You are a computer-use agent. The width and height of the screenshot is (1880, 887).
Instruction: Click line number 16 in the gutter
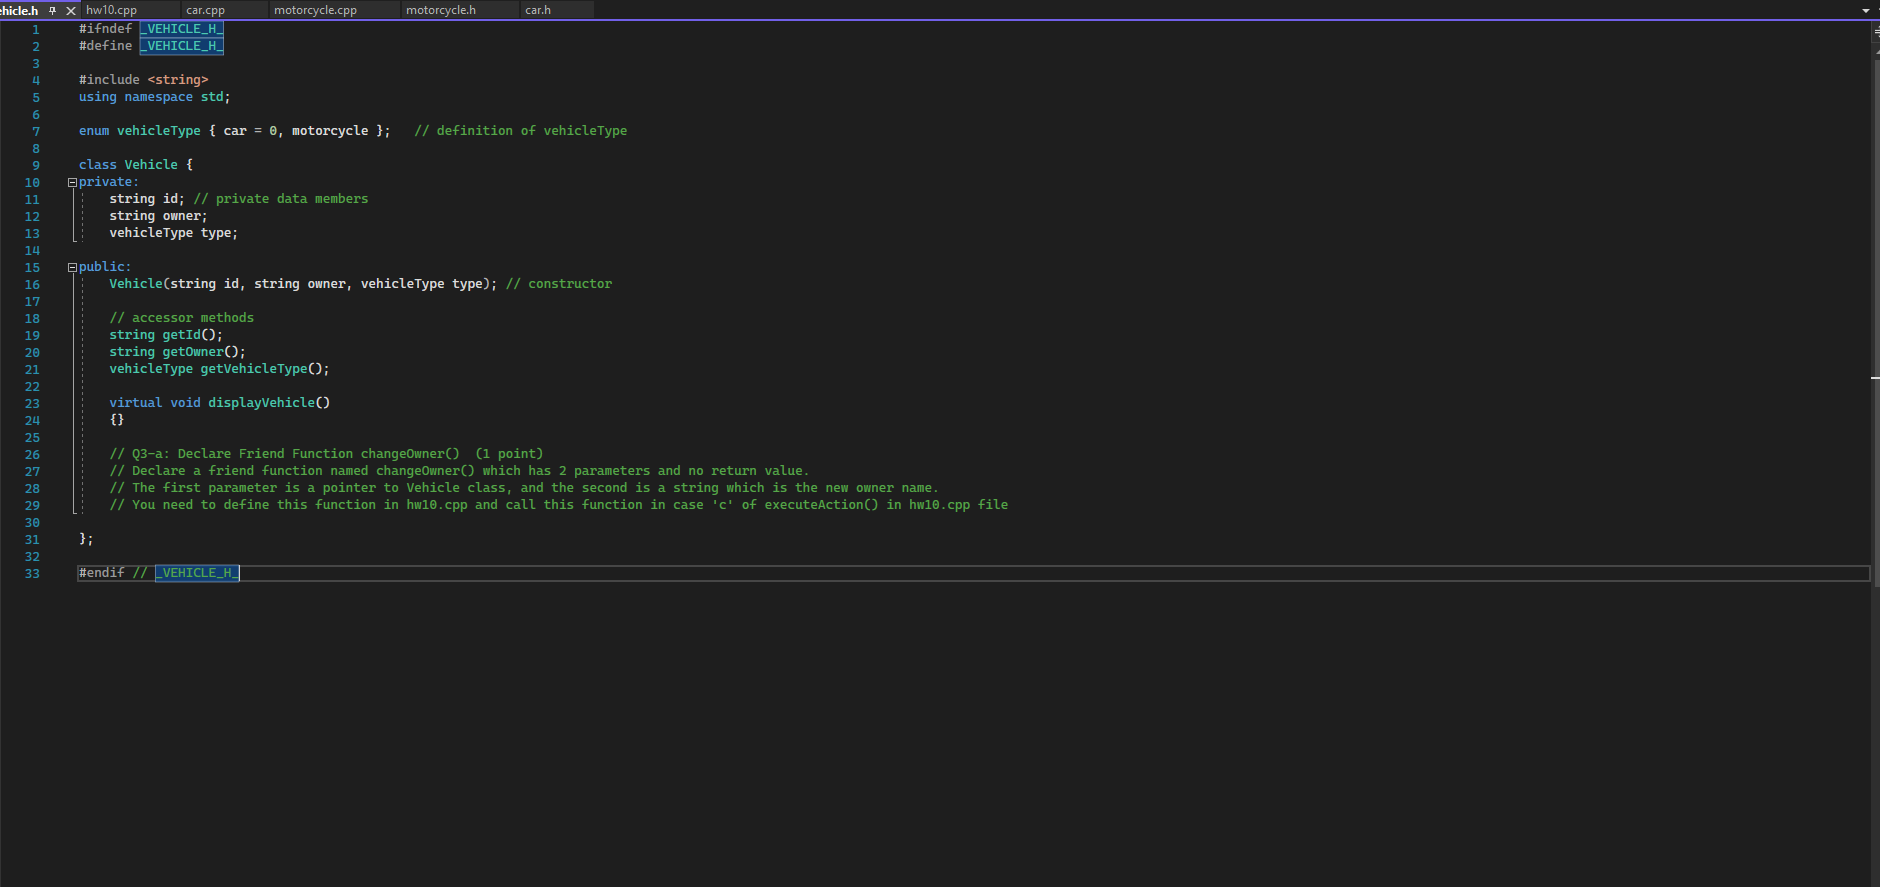[x=33, y=285]
